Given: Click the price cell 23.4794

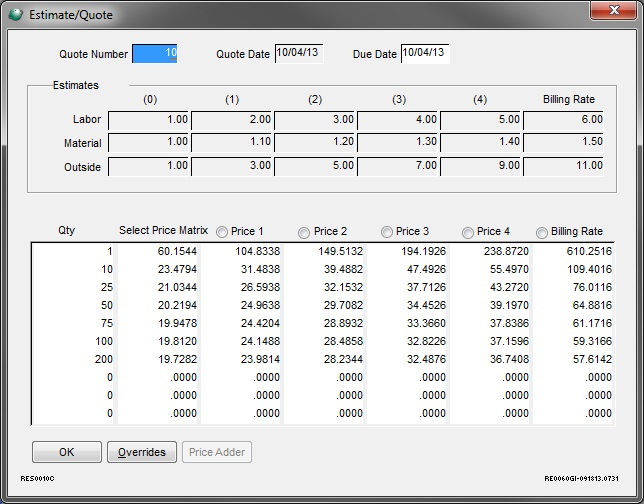Looking at the screenshot, I should [158, 269].
